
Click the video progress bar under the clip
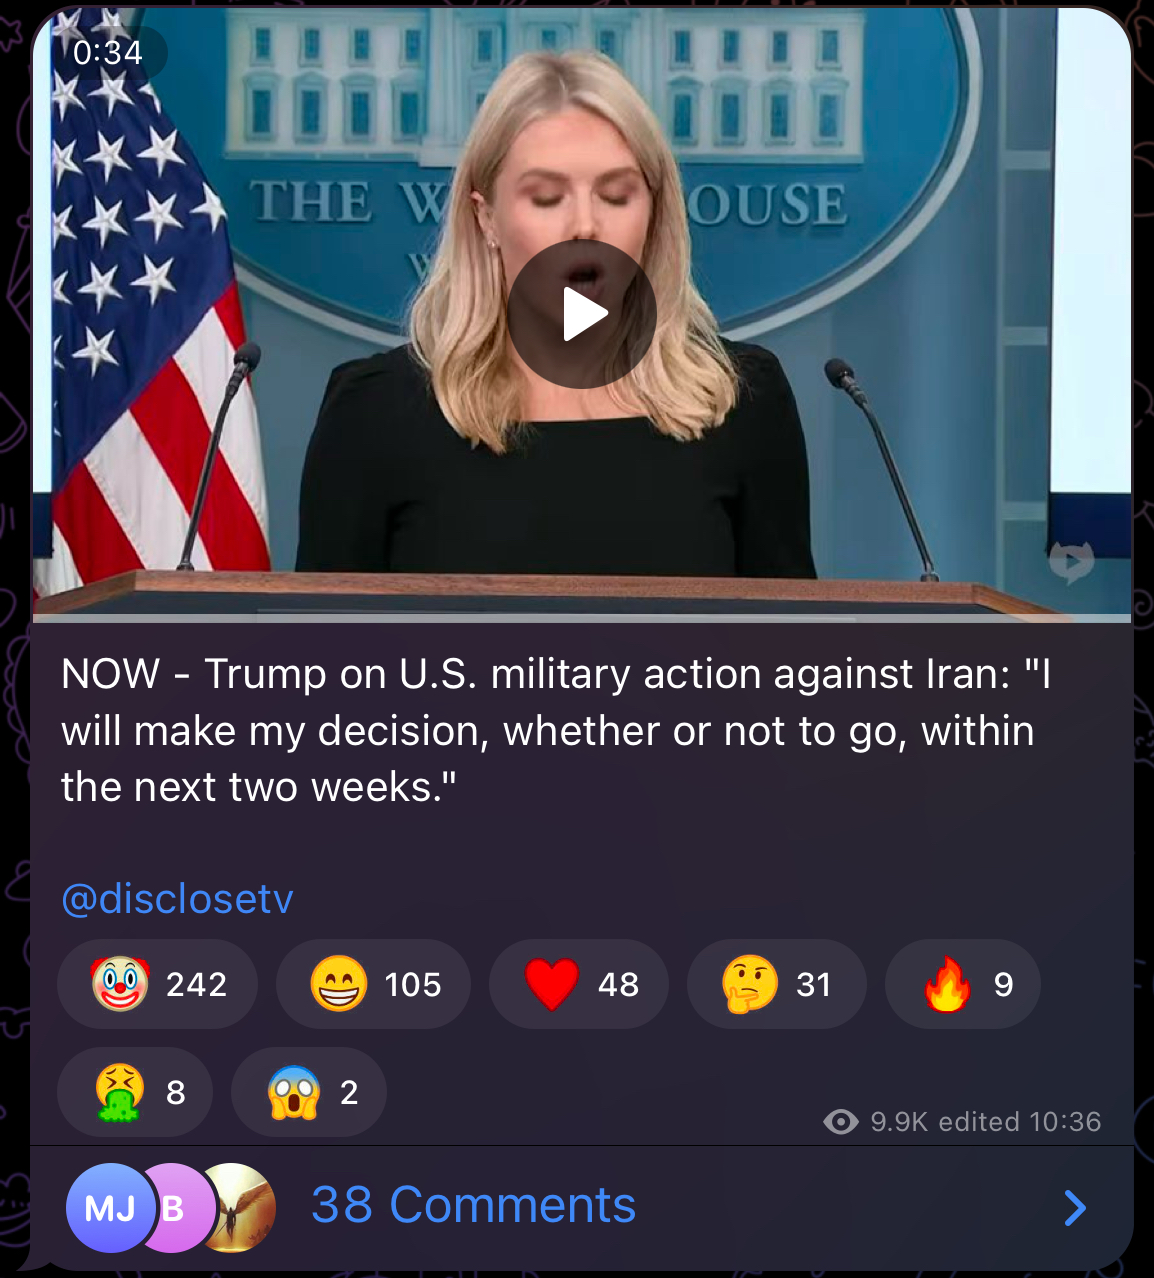582,618
